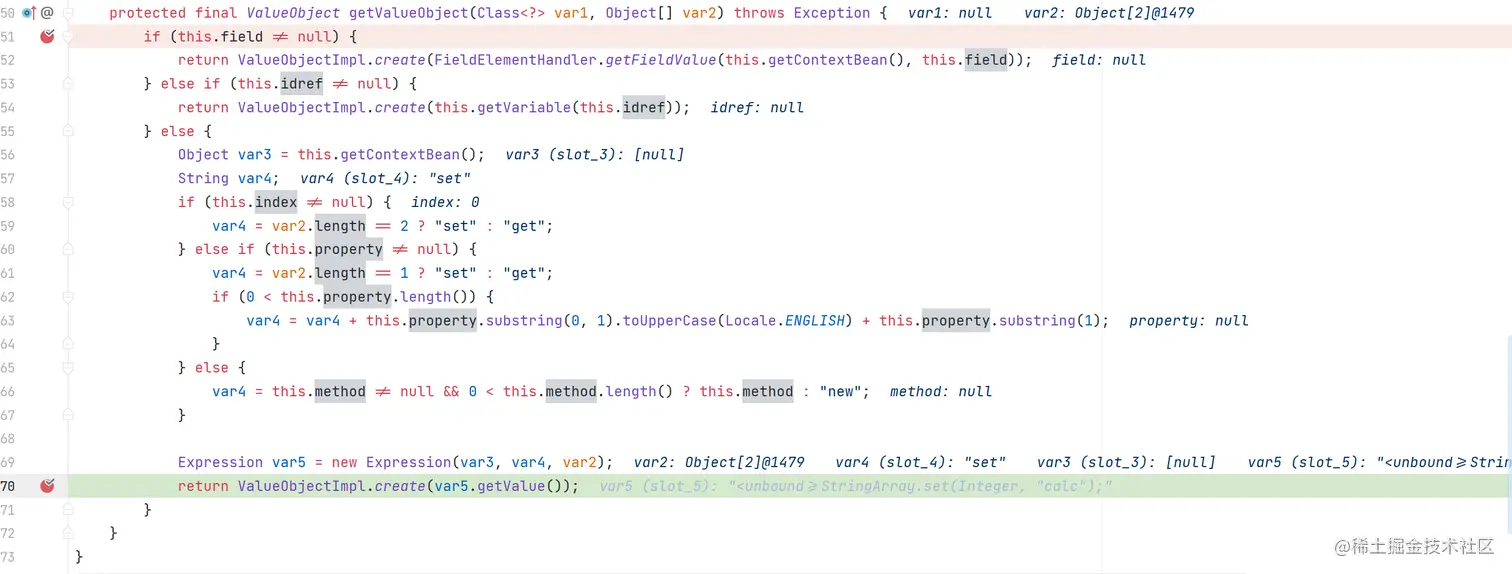
Task: Click line number 63 in the gutter
Action: click(8, 321)
